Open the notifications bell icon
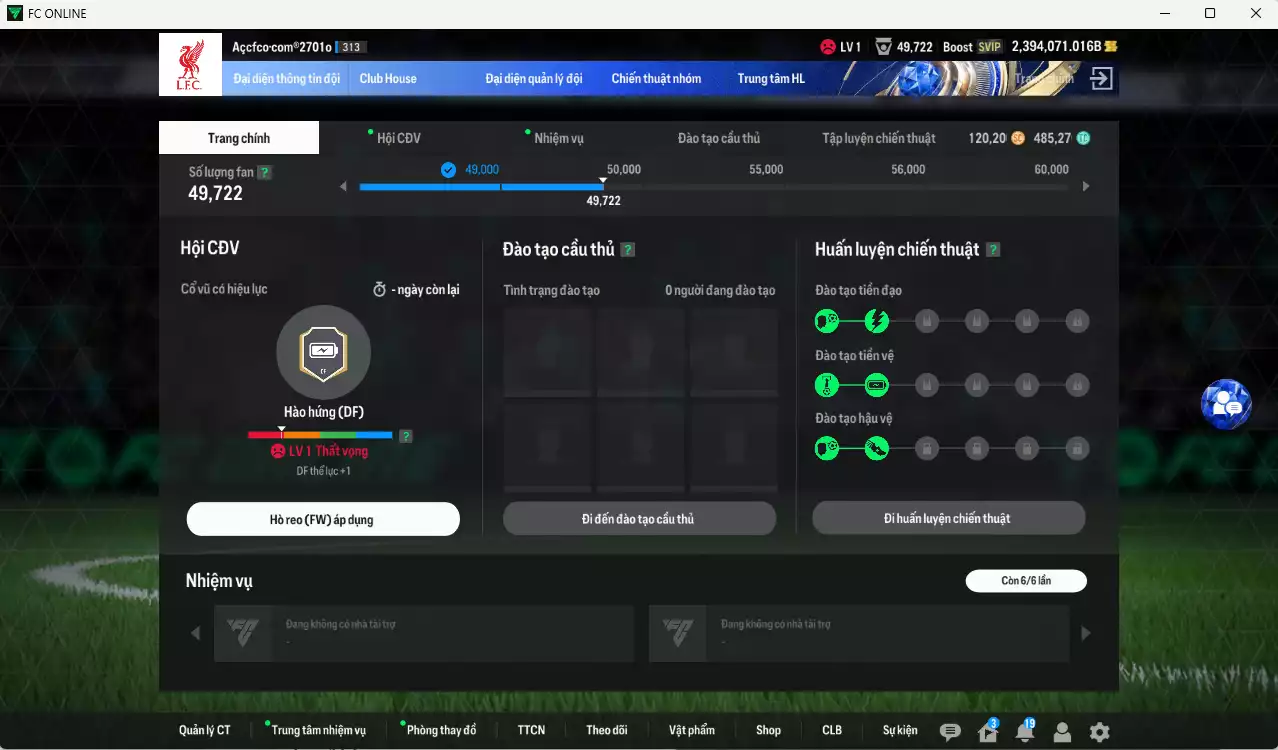The image size is (1278, 750). tap(1025, 732)
